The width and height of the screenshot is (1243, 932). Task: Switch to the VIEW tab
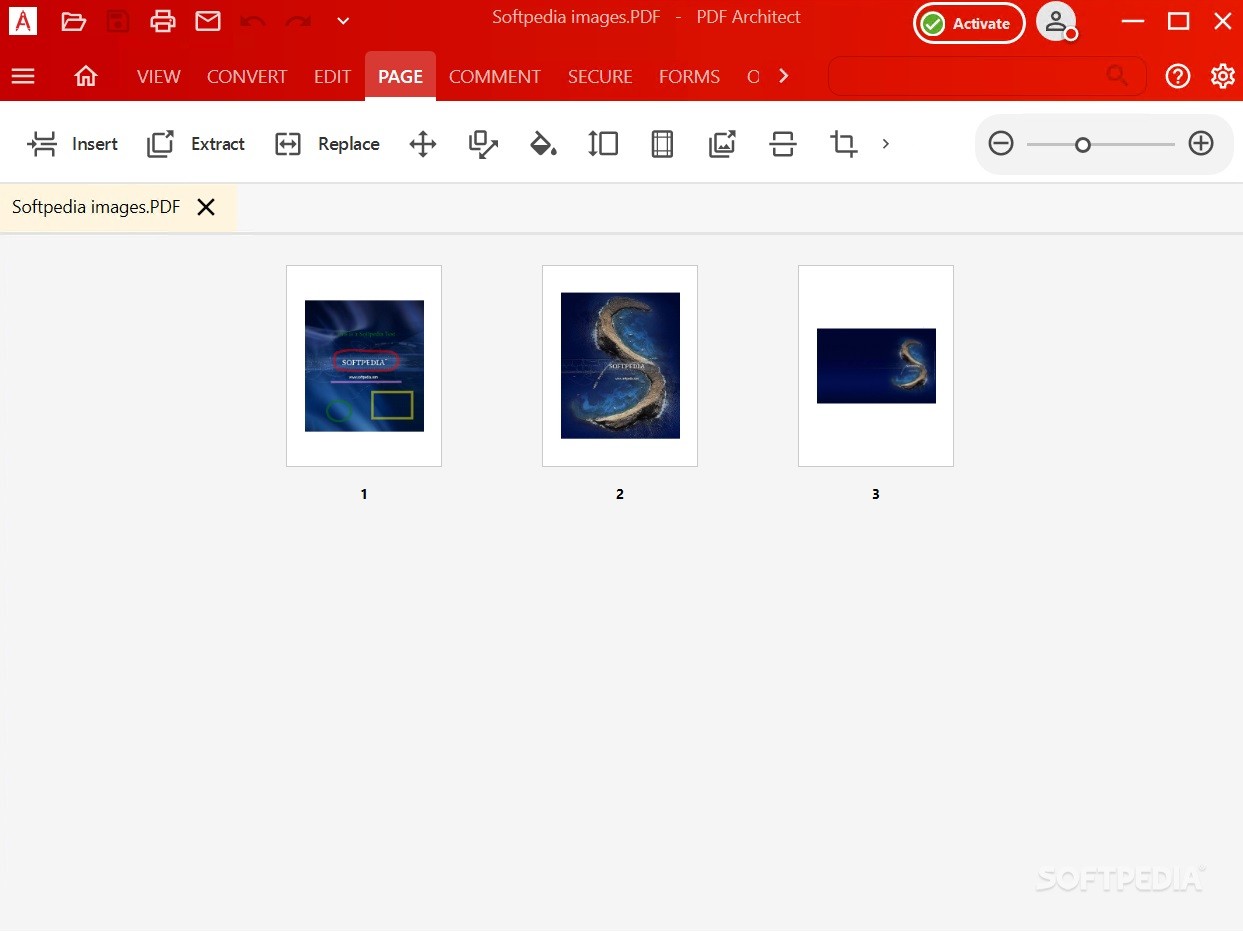pos(159,77)
